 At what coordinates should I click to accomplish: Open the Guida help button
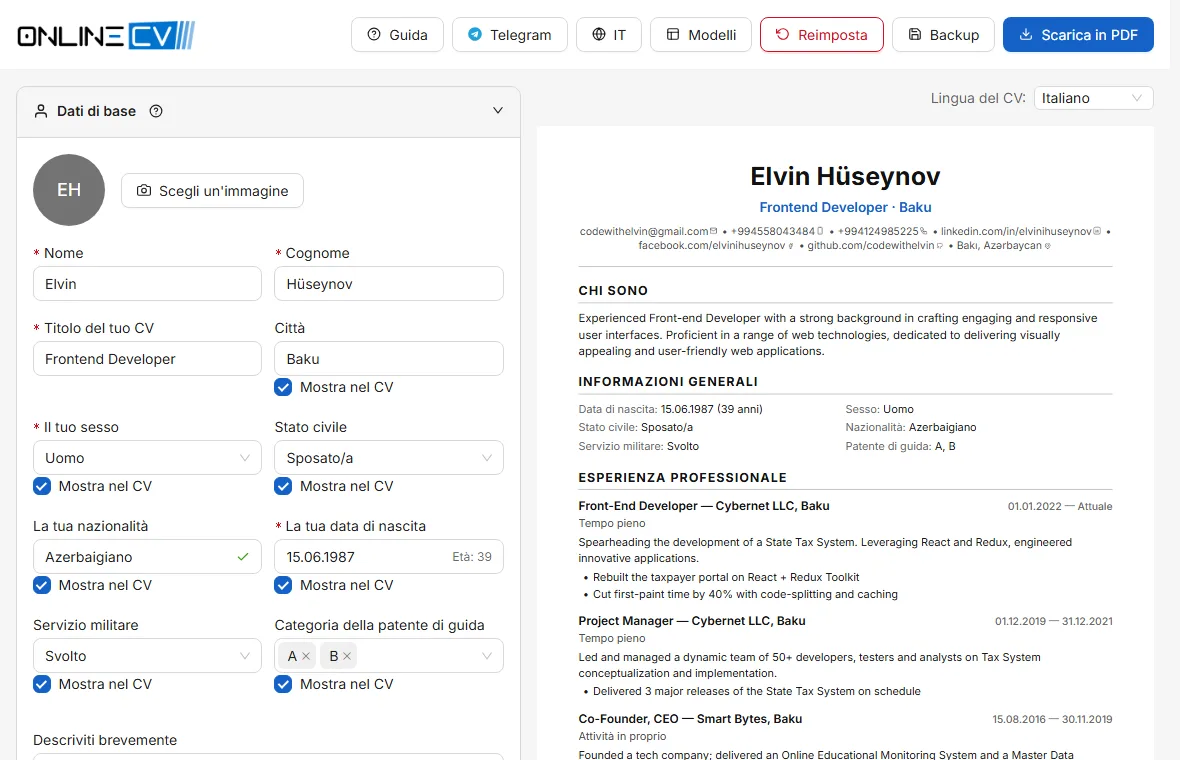pyautogui.click(x=397, y=35)
